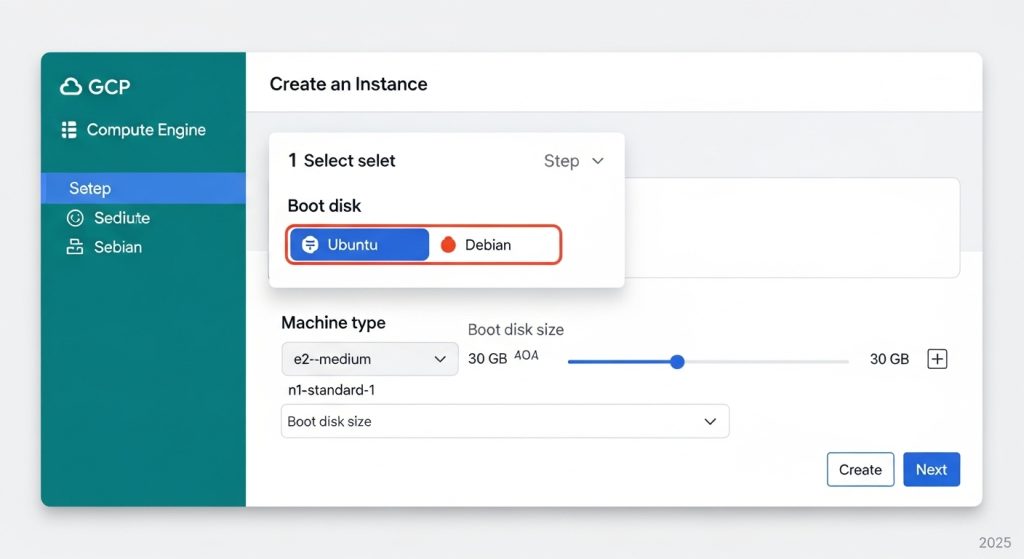Open the Compute Engine sidebar label
The height and width of the screenshot is (559, 1024).
[146, 130]
